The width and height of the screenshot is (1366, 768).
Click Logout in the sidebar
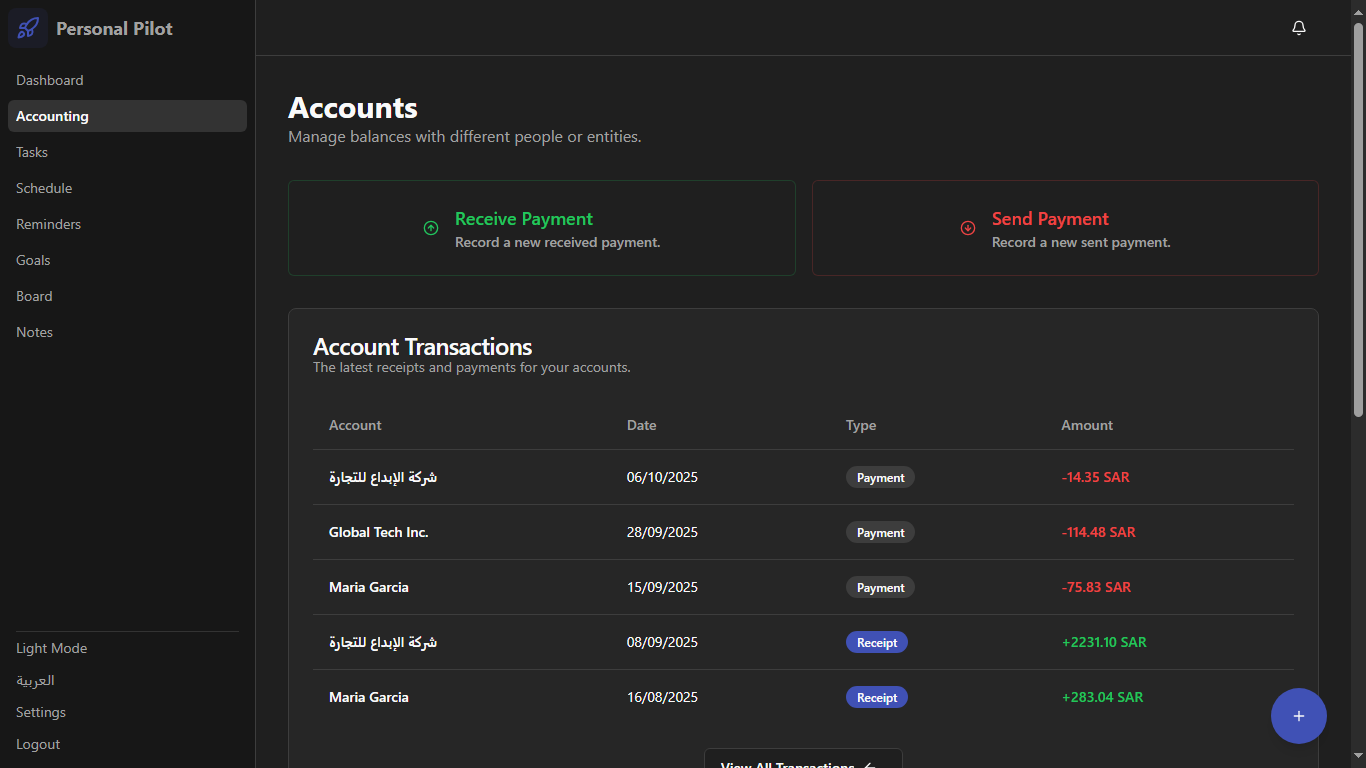tap(38, 744)
